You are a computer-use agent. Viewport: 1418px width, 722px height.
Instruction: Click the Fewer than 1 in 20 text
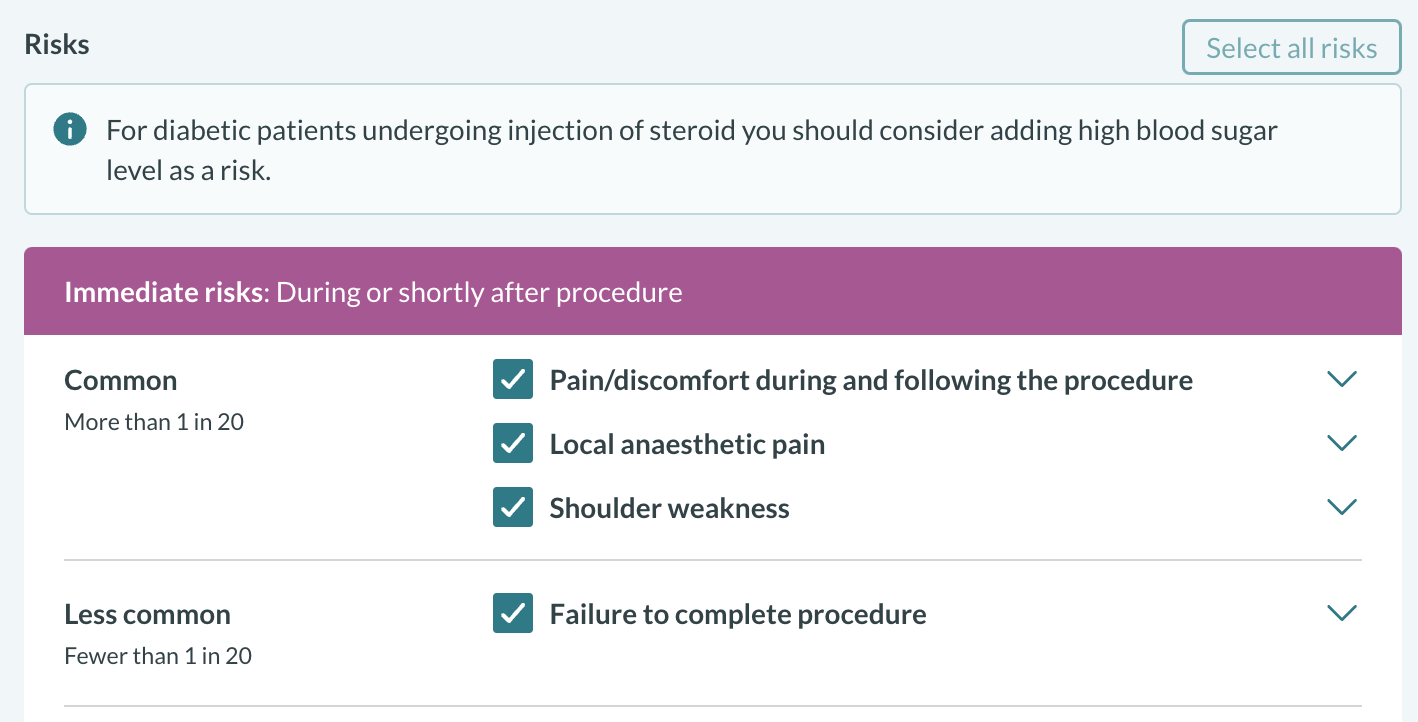pos(158,657)
